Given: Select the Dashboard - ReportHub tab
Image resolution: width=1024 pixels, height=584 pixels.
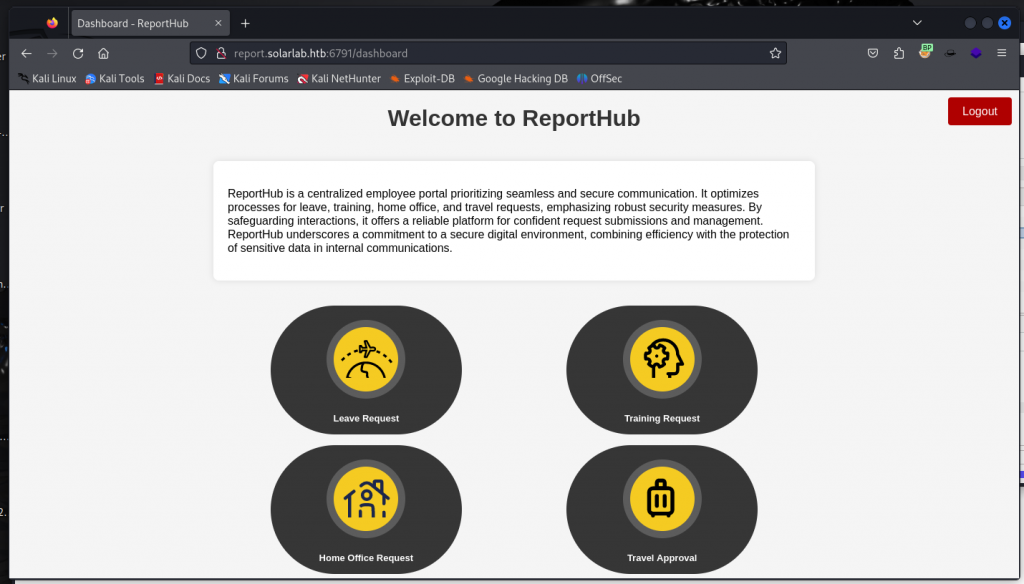Looking at the screenshot, I should [x=150, y=23].
